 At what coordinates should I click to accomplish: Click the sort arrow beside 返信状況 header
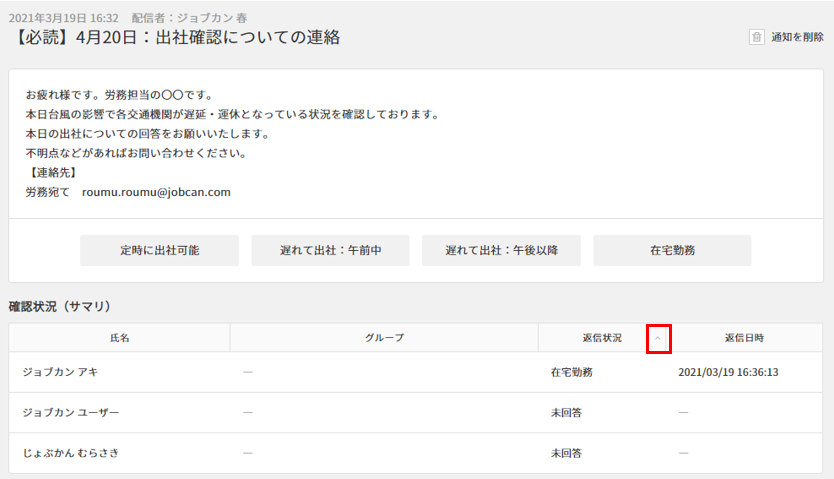657,338
